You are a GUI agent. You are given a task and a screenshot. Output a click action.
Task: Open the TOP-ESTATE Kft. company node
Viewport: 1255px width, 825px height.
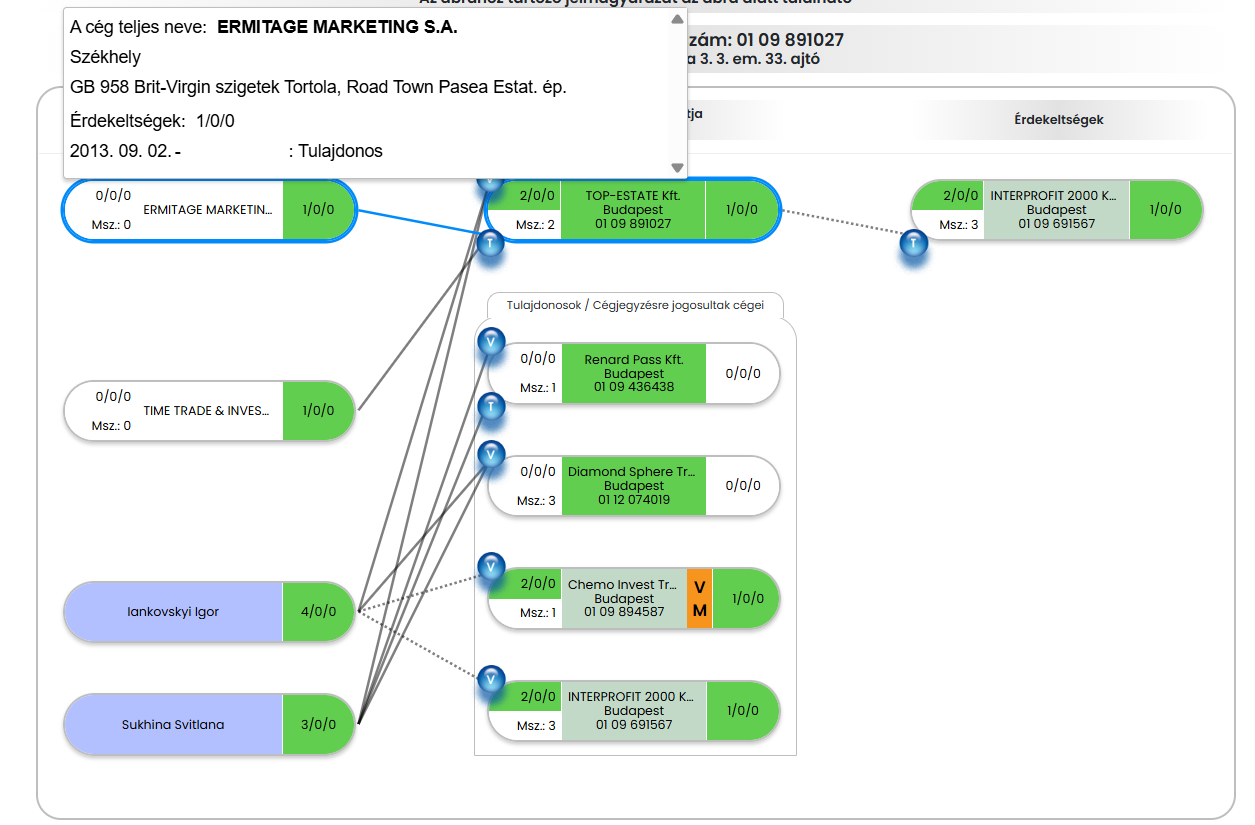(632, 210)
